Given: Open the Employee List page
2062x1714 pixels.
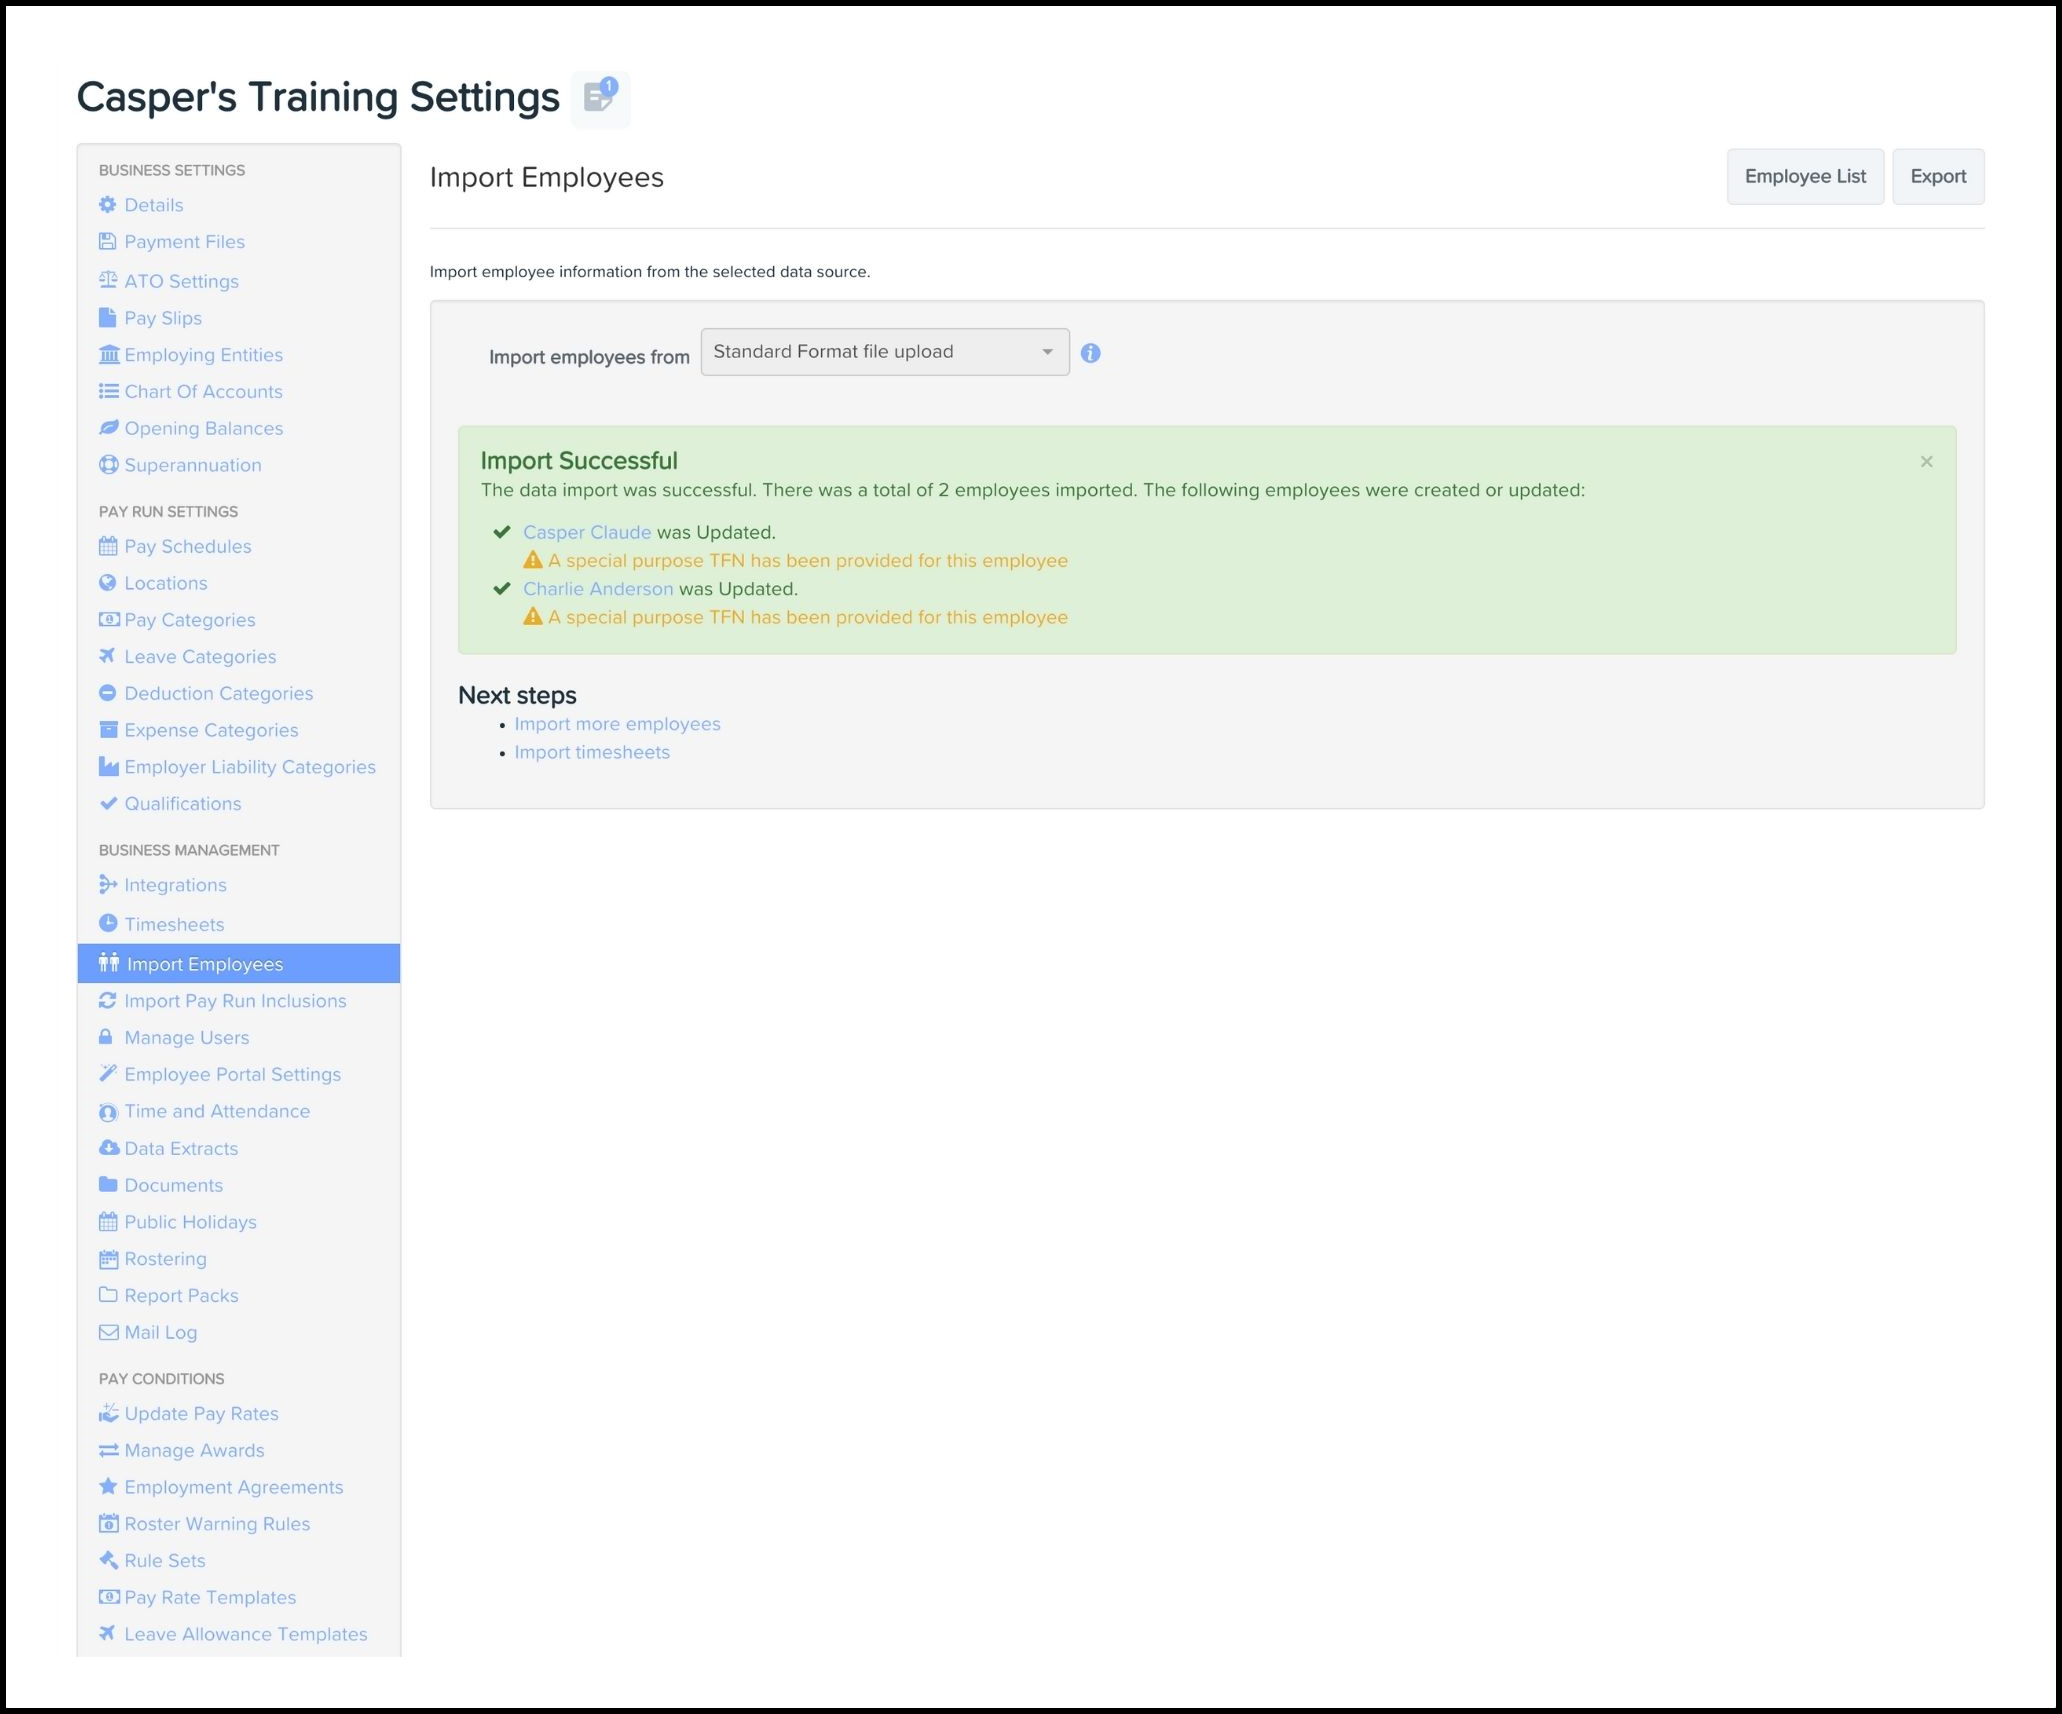Looking at the screenshot, I should click(1804, 177).
